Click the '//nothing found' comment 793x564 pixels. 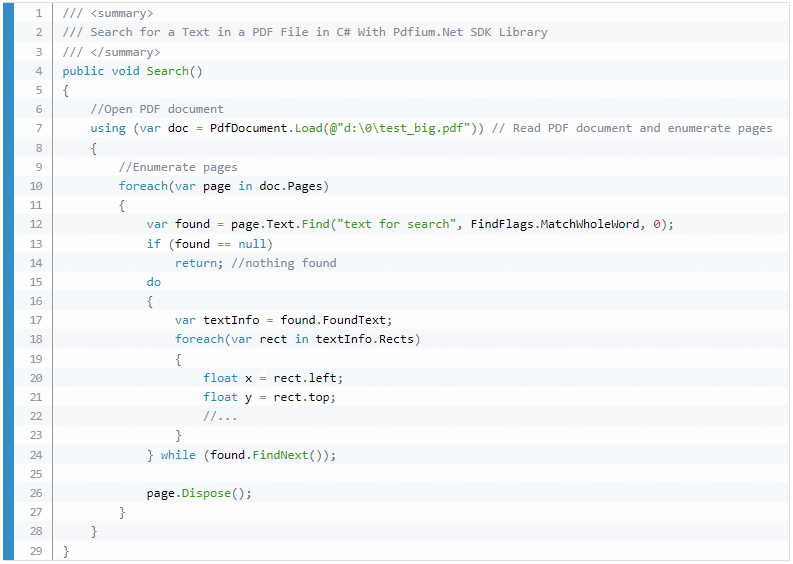(x=284, y=263)
